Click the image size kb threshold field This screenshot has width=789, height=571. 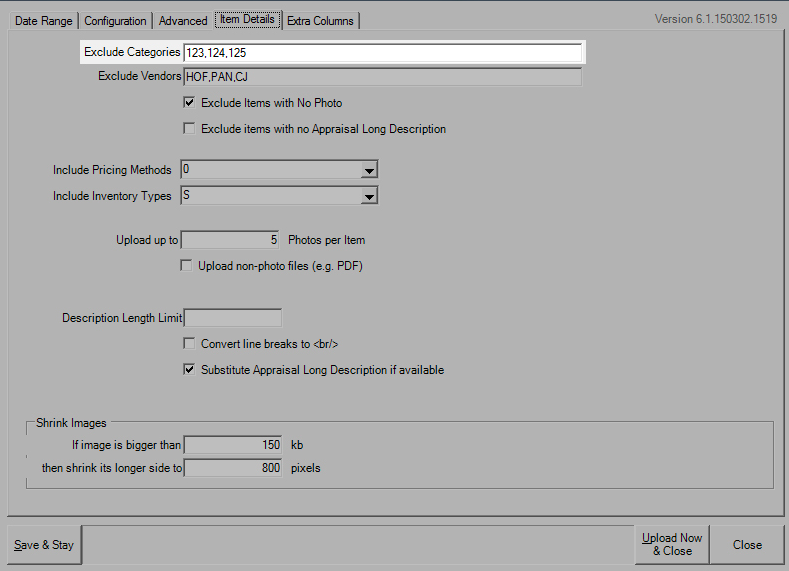pos(232,445)
